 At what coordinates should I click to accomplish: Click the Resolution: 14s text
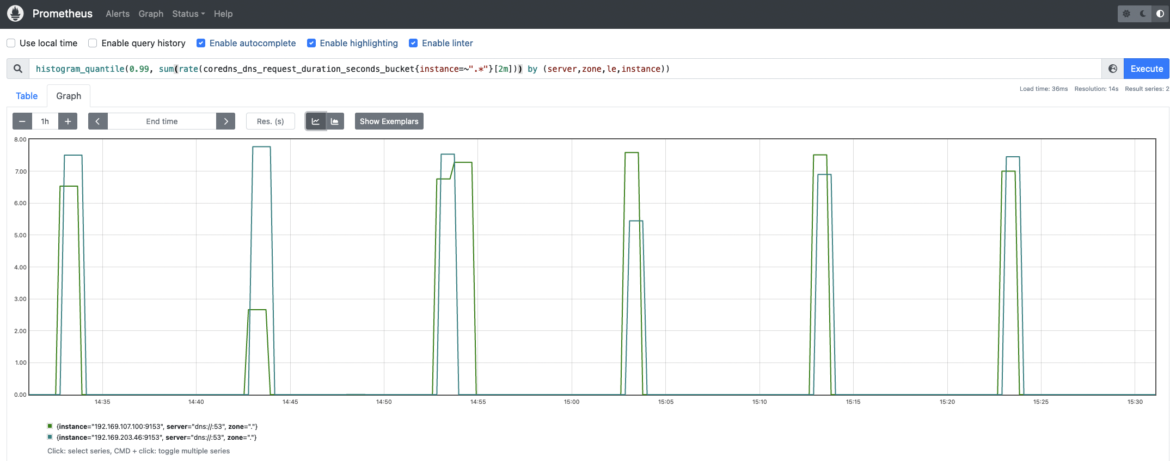tap(1096, 89)
